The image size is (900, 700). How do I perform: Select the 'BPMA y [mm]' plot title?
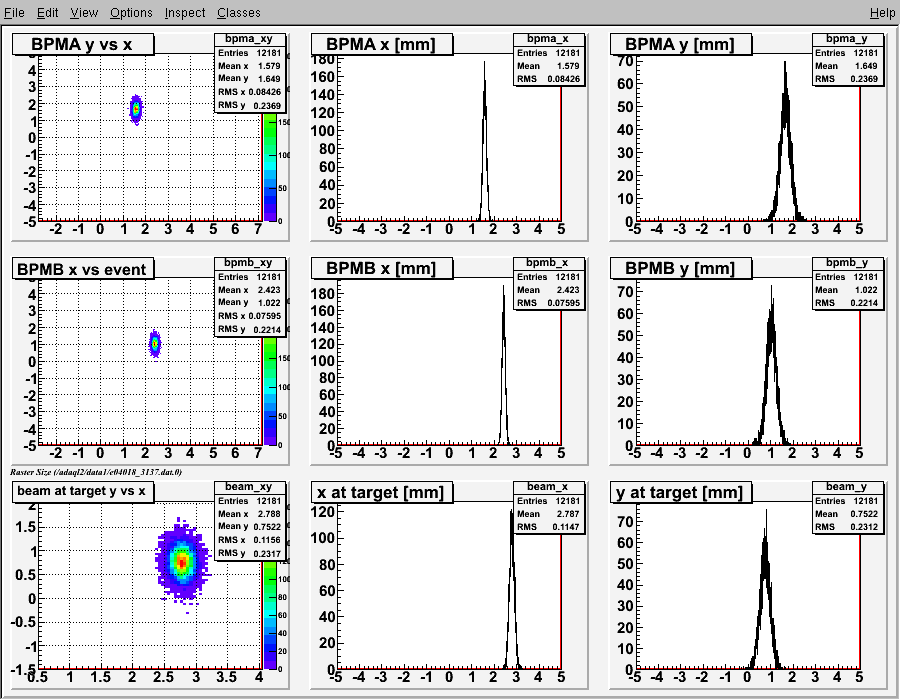pos(681,44)
